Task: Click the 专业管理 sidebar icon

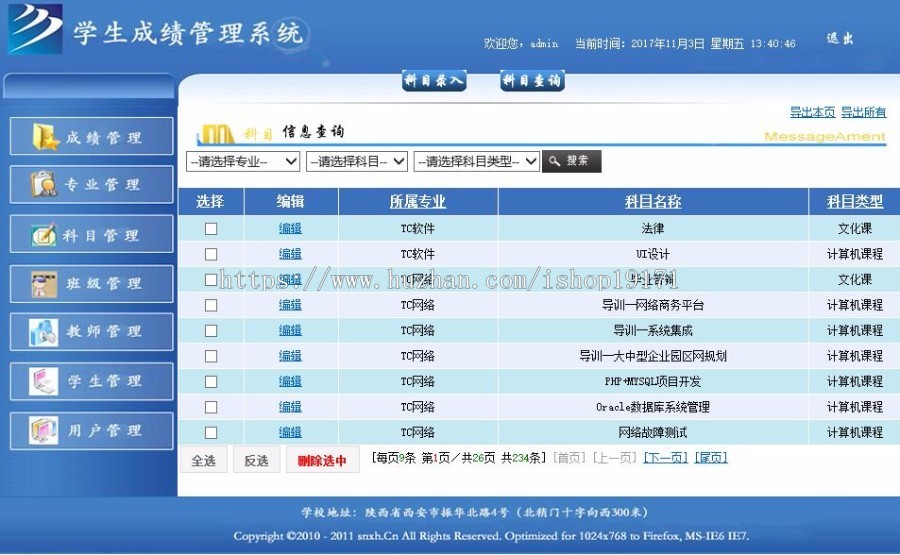Action: pos(44,184)
